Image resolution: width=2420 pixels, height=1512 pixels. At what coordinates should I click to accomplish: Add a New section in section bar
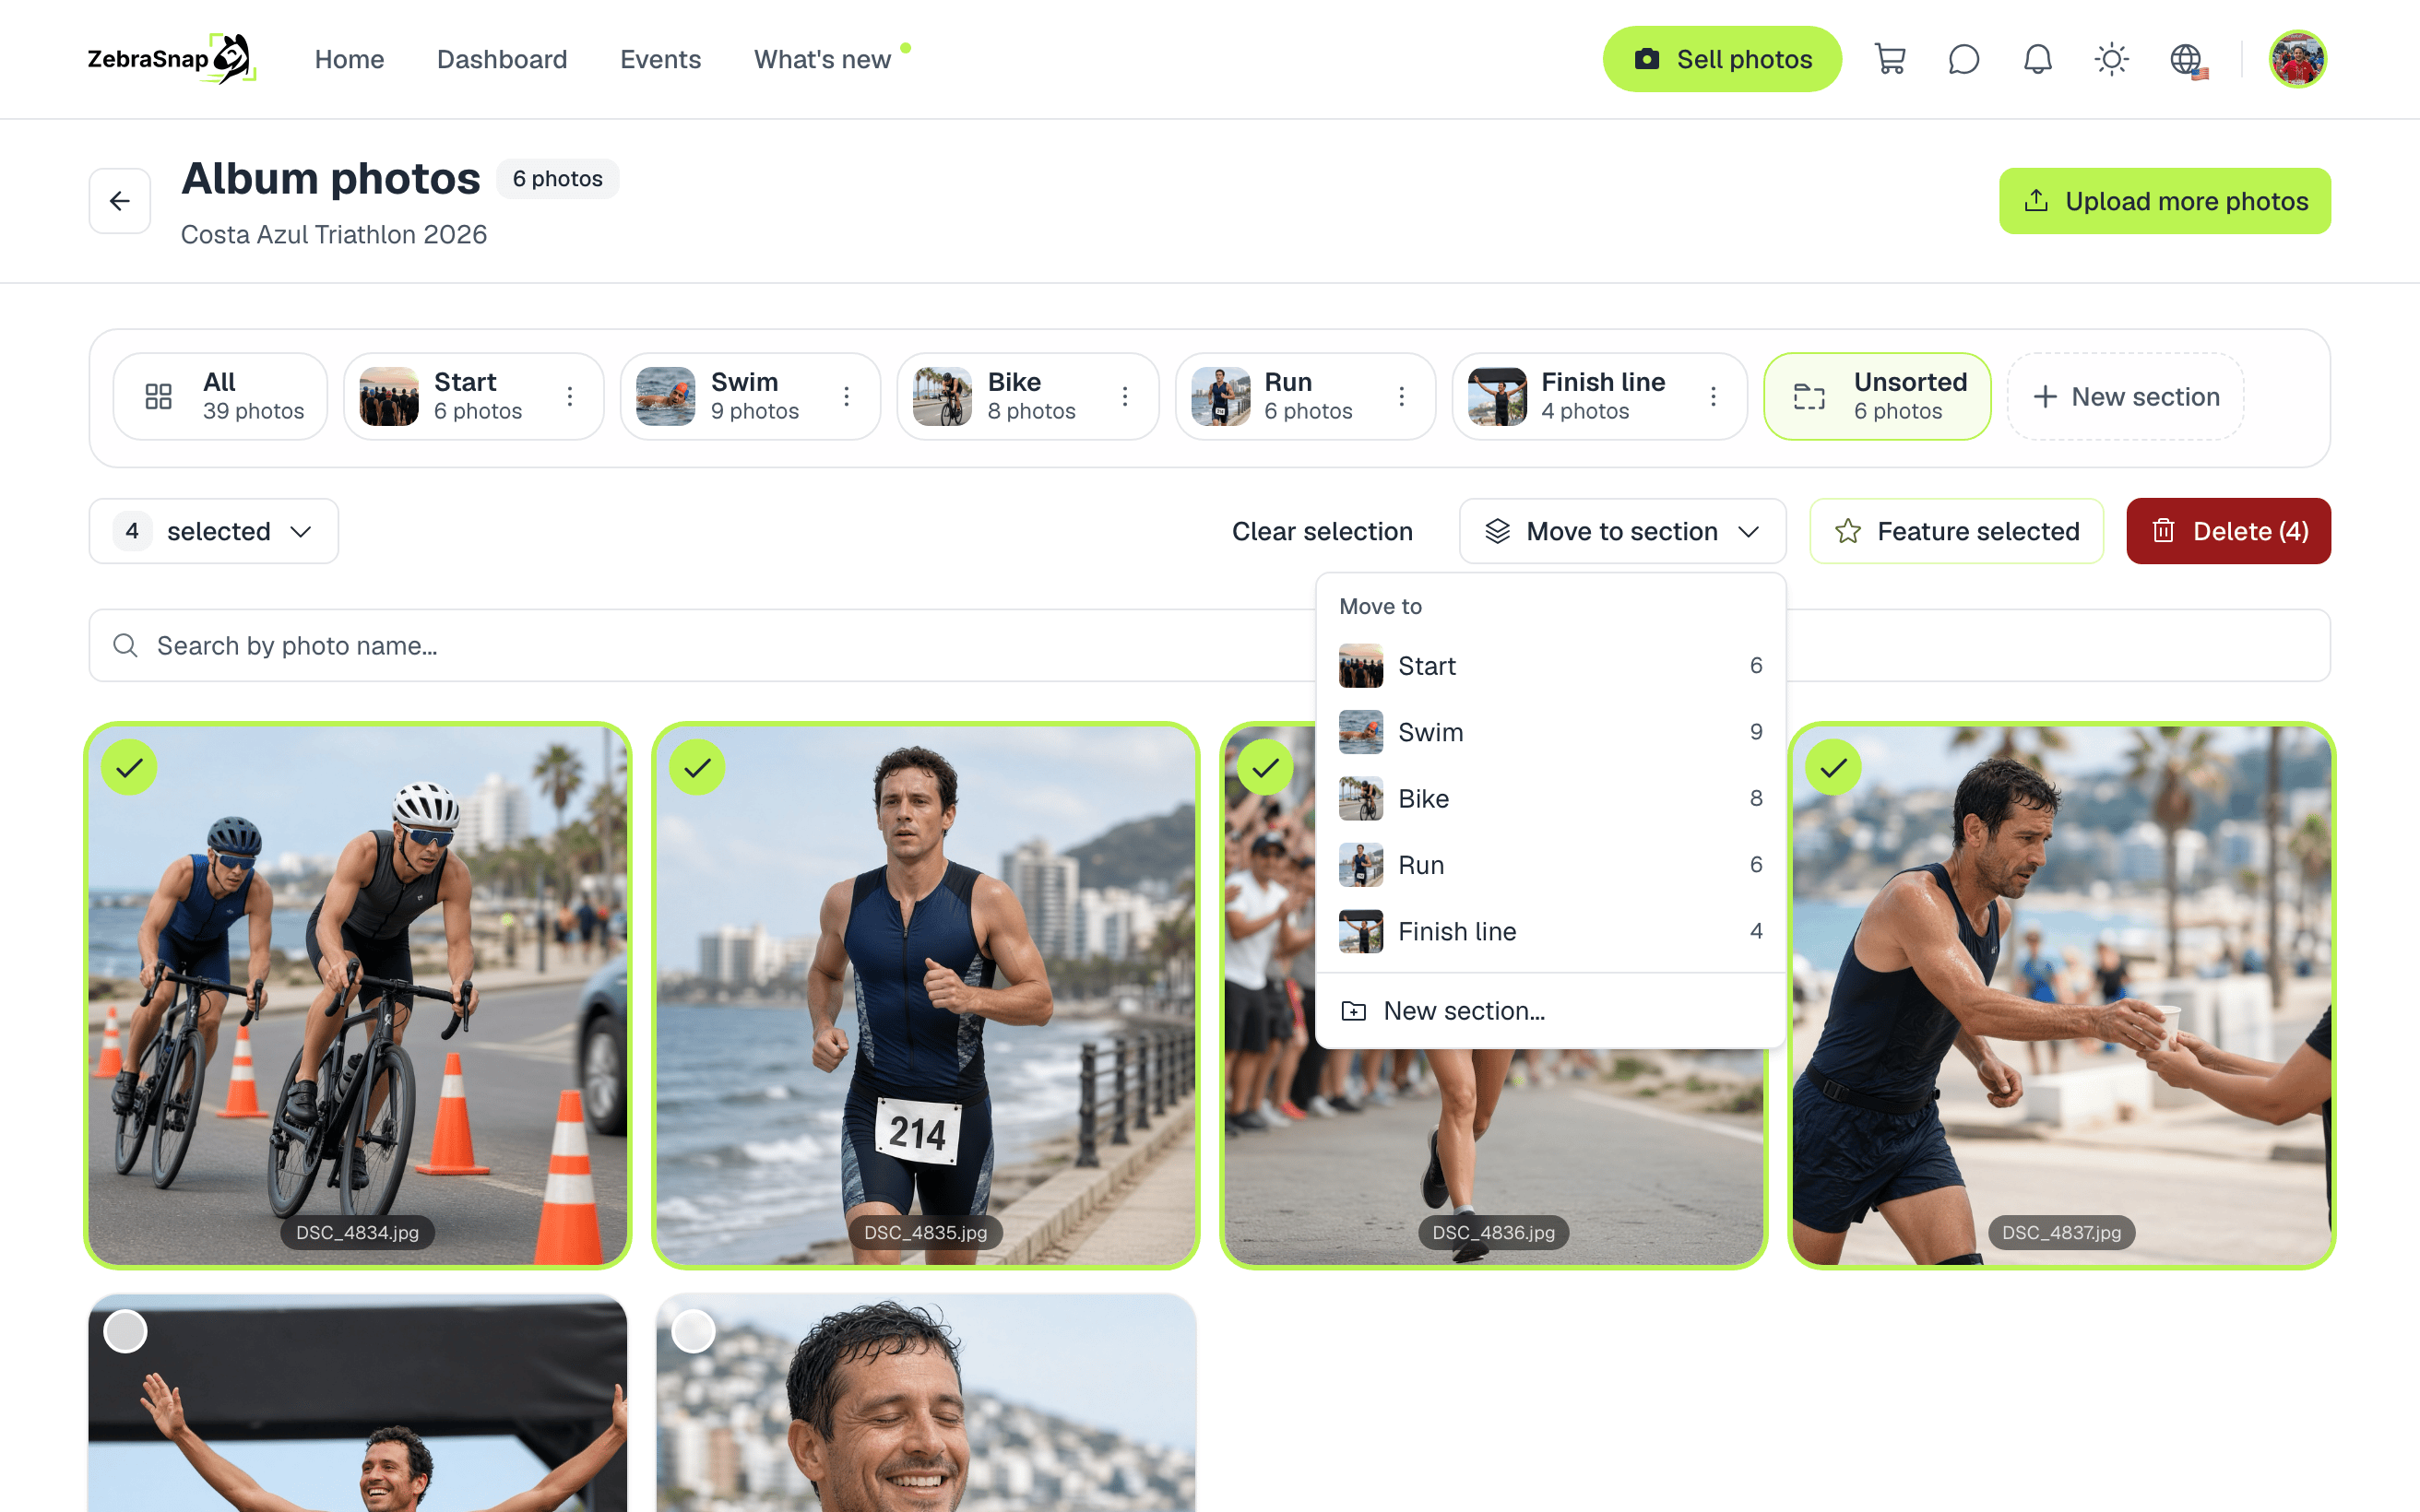(2125, 396)
